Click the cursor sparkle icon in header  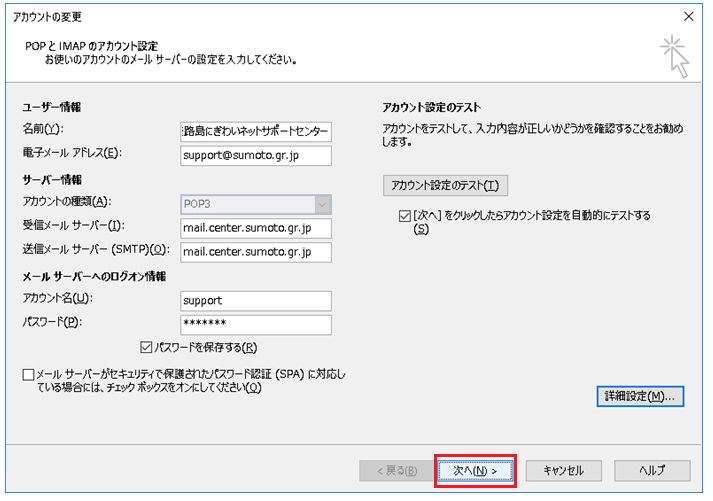point(675,57)
